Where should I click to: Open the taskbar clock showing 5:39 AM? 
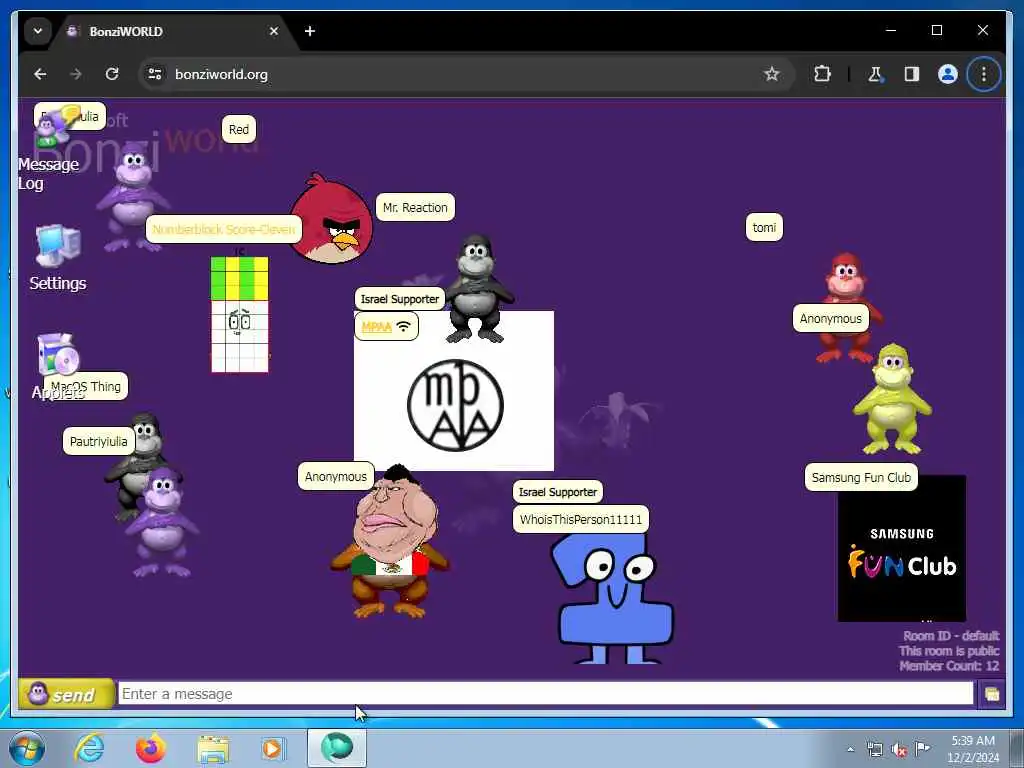(973, 749)
